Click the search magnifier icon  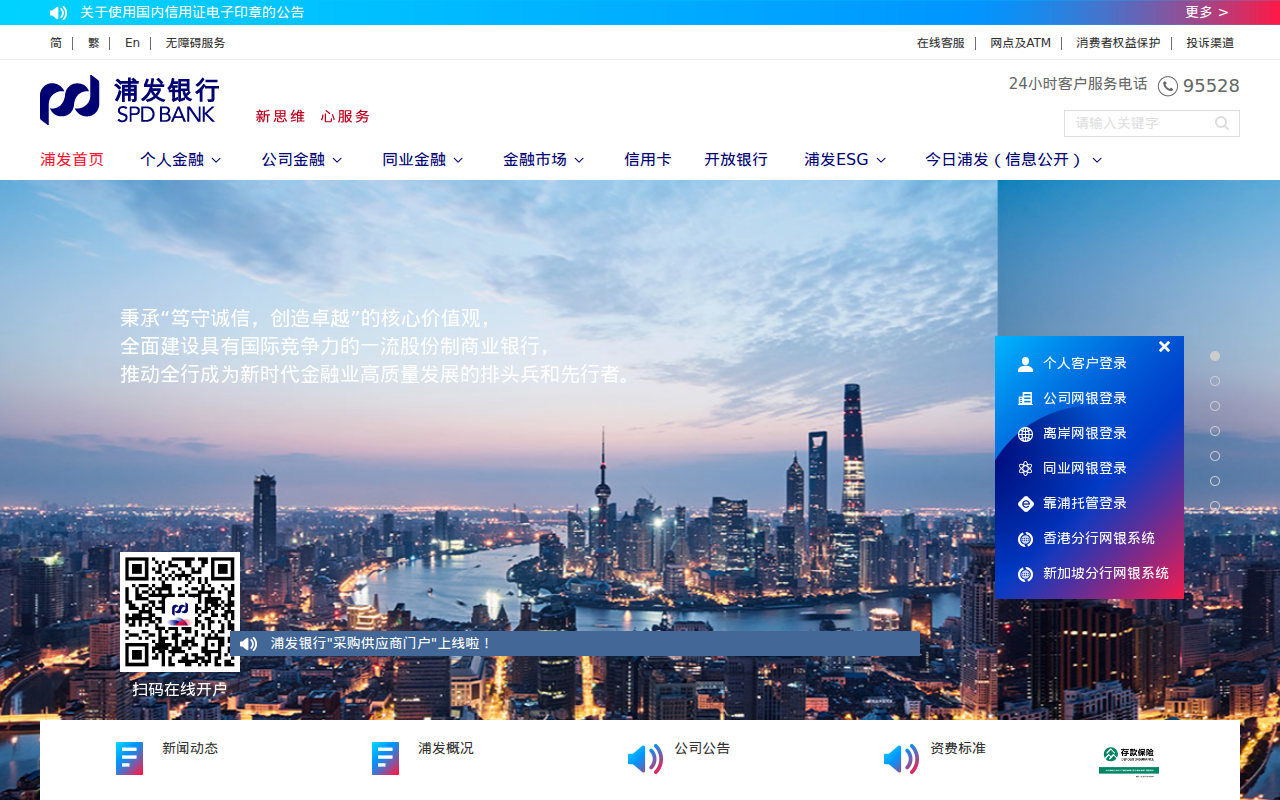(x=1222, y=123)
